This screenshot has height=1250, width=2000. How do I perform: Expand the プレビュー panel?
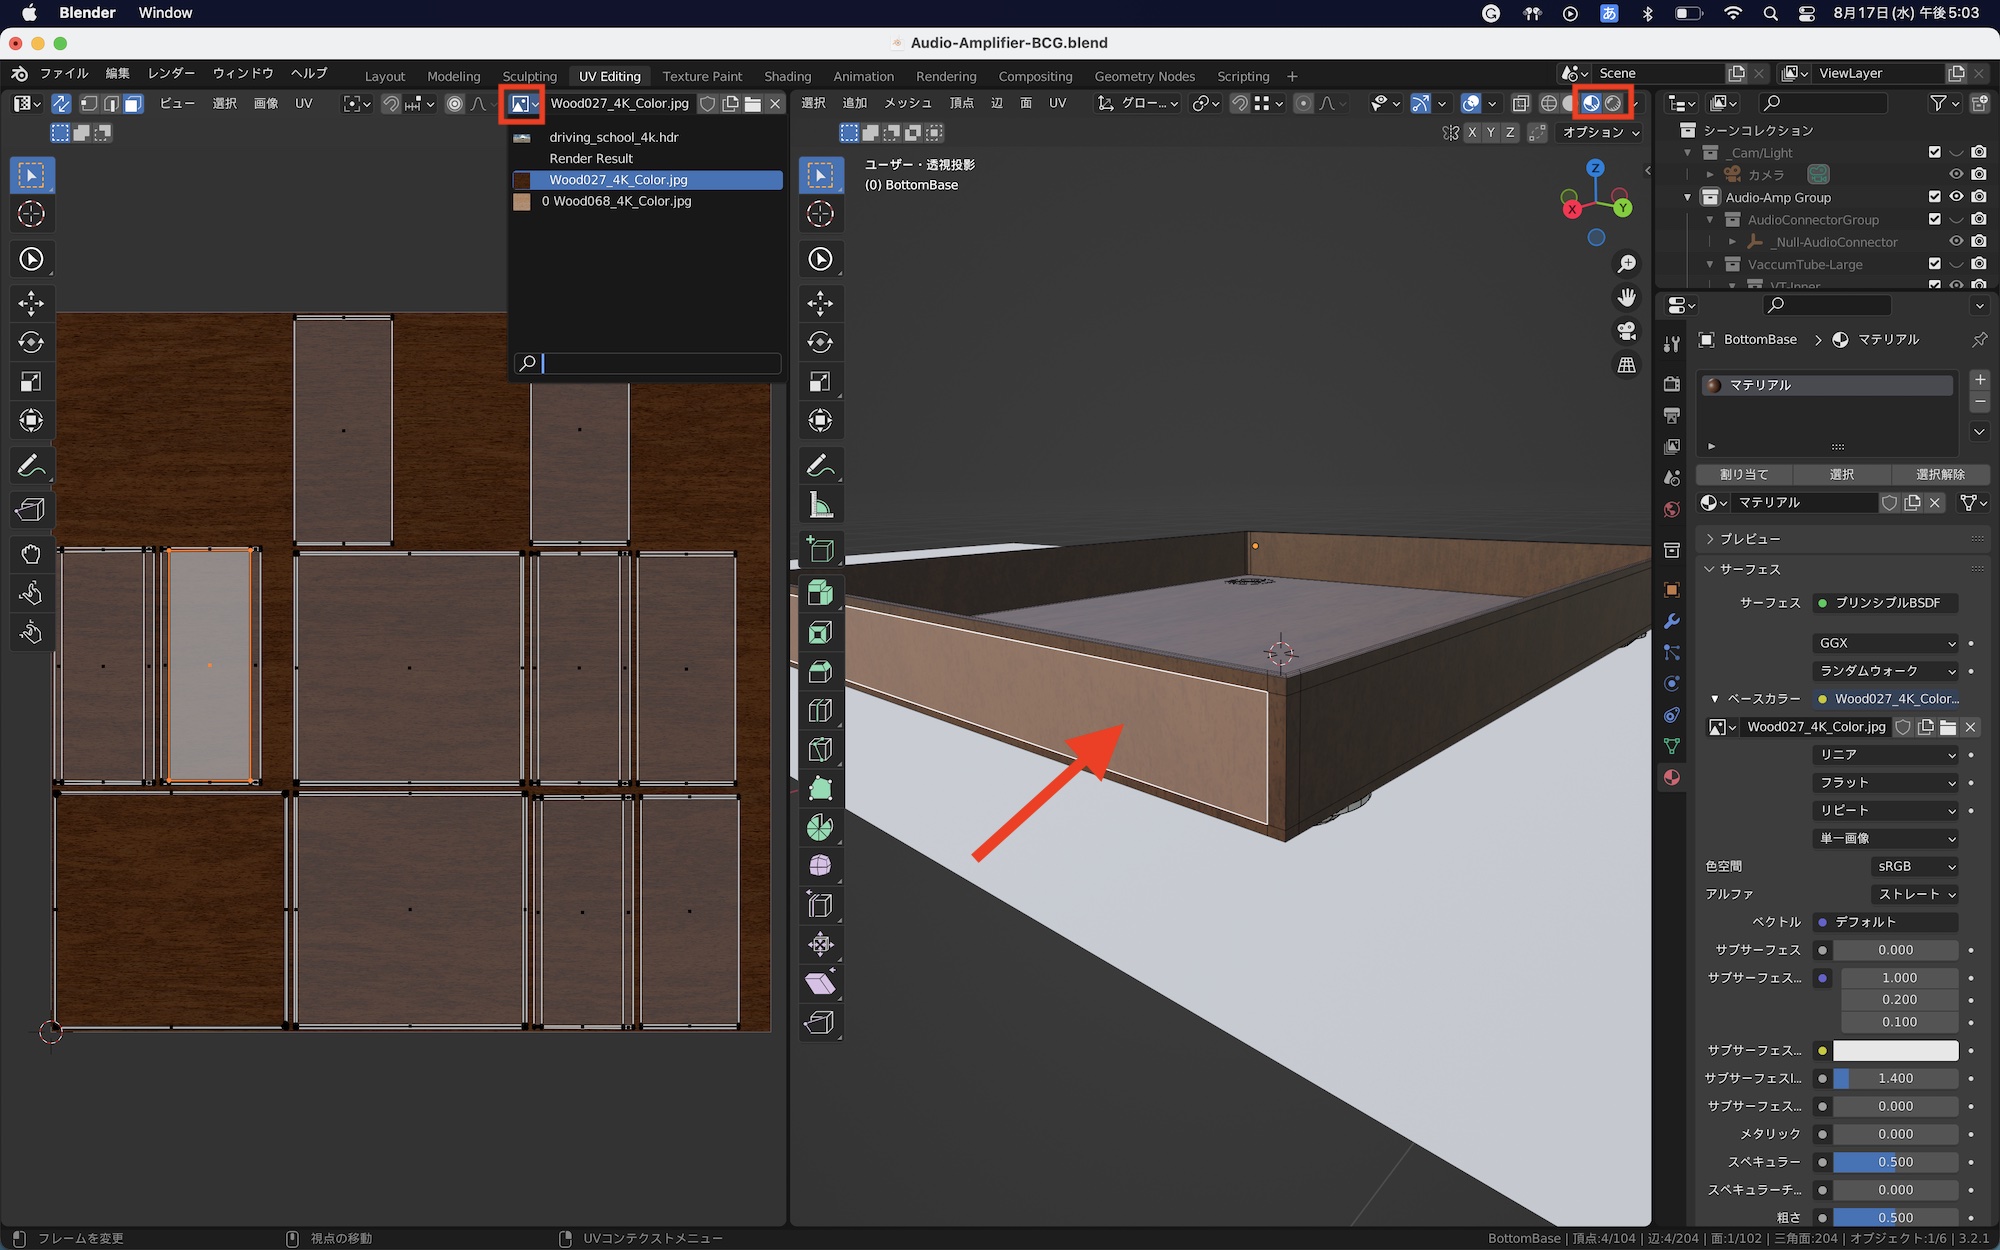click(x=1748, y=539)
